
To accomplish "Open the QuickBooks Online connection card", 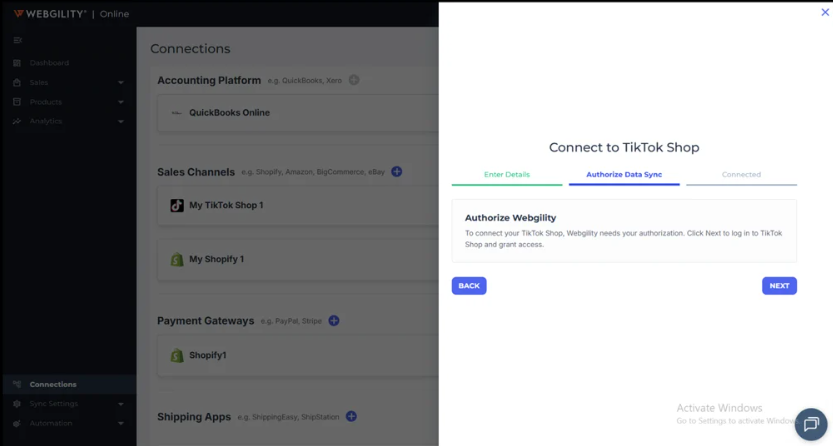I will point(298,113).
